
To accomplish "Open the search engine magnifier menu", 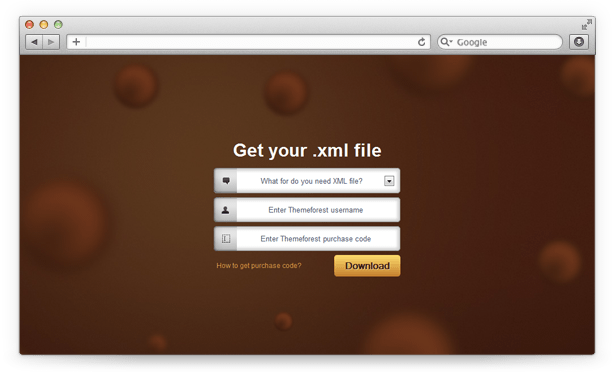I will (x=446, y=42).
